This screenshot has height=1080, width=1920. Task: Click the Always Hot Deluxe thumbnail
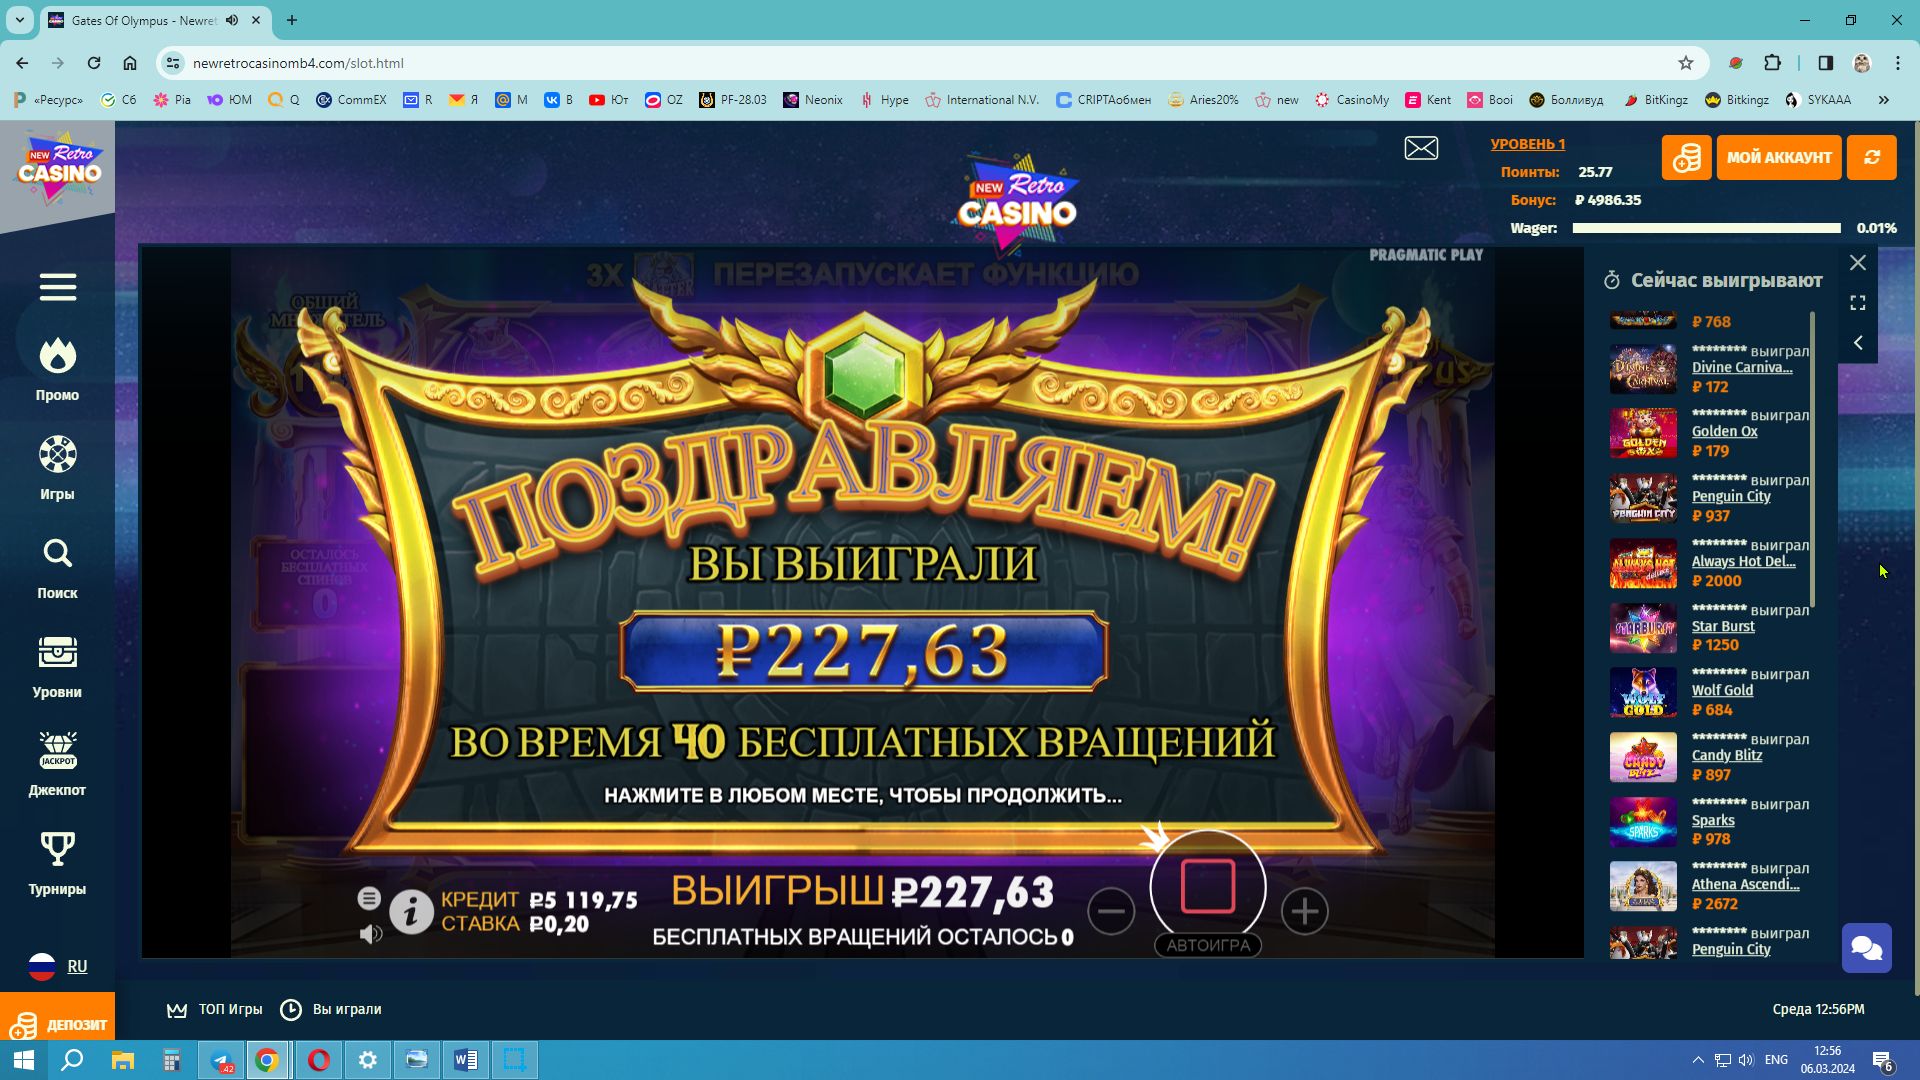click(x=1643, y=563)
